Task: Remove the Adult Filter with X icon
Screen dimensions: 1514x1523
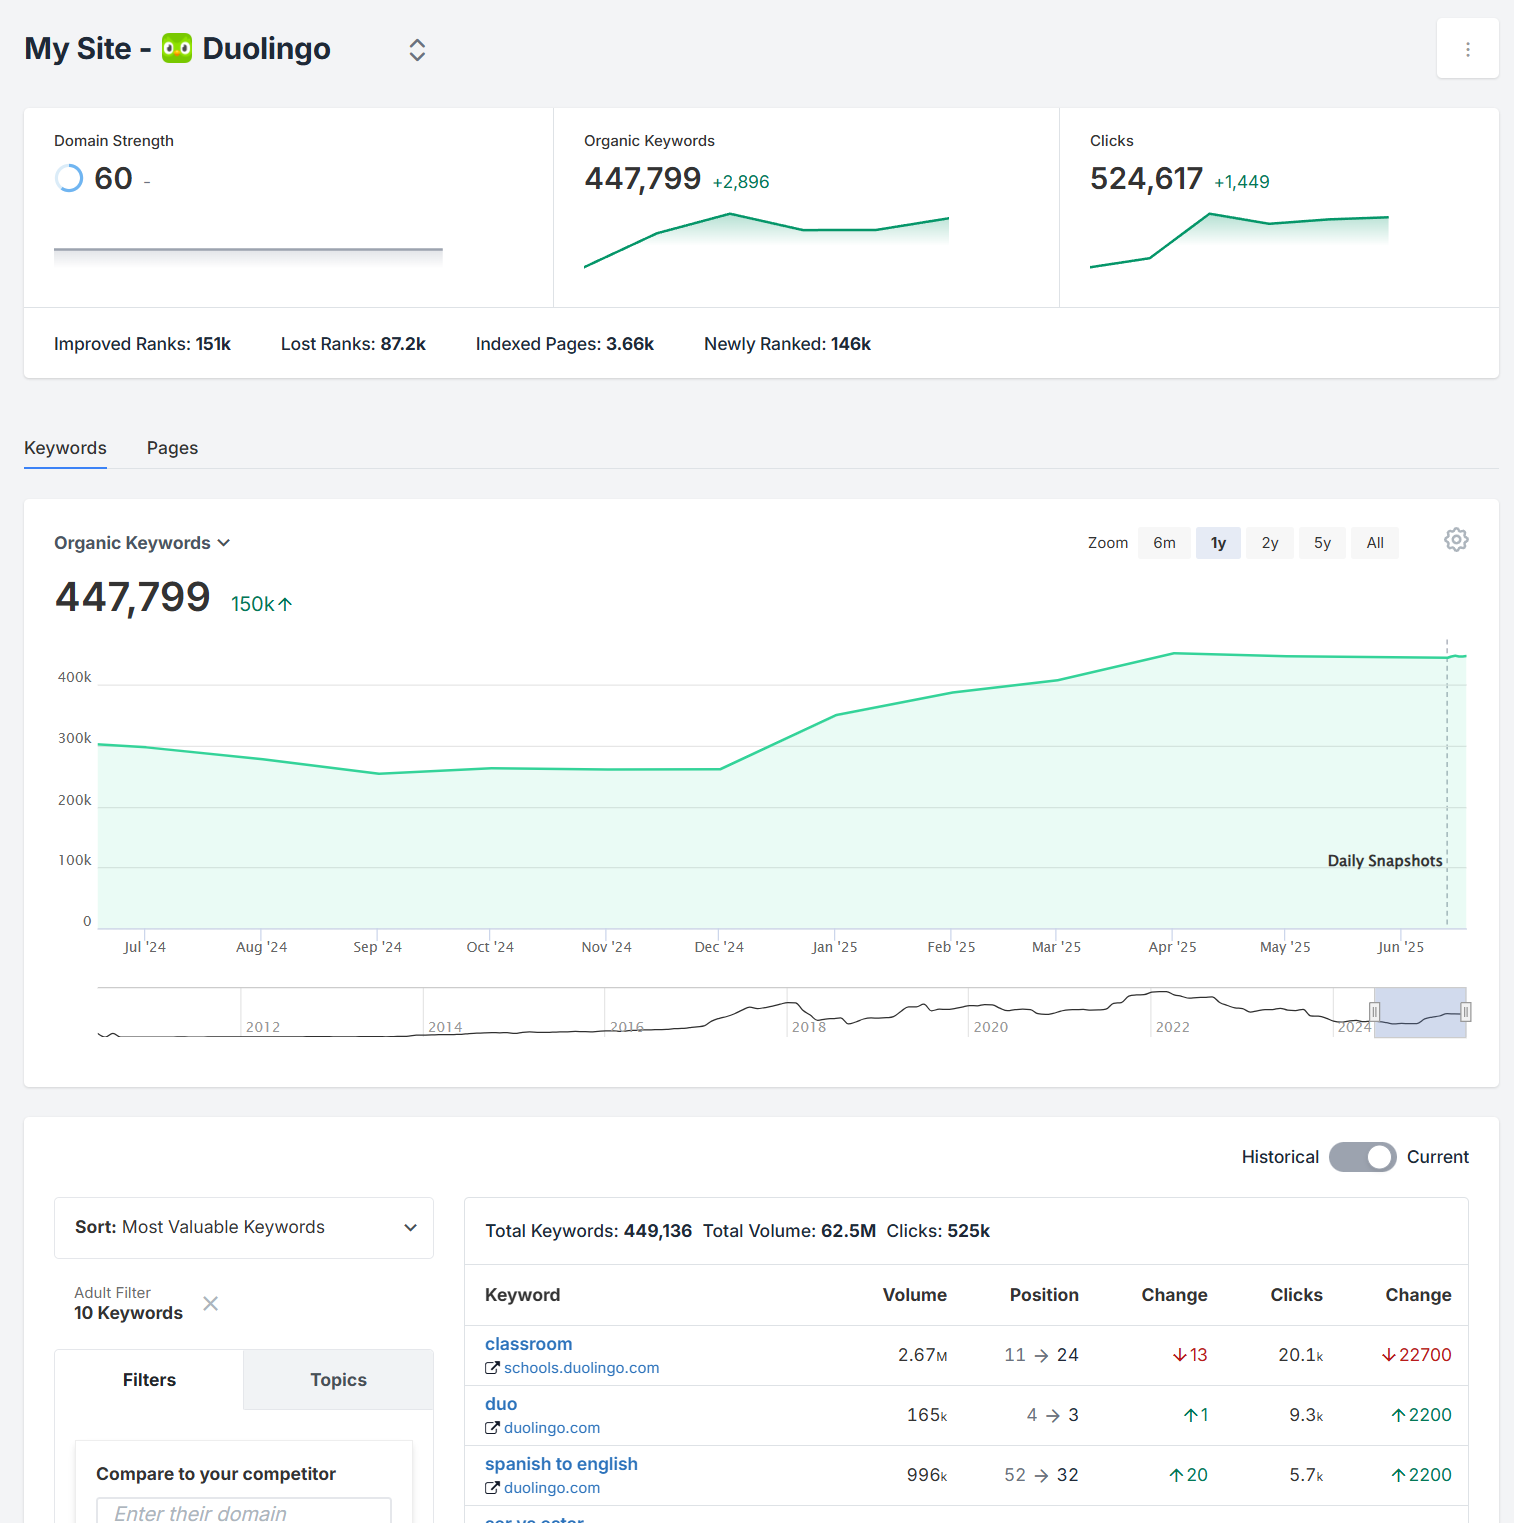Action: pos(210,1304)
